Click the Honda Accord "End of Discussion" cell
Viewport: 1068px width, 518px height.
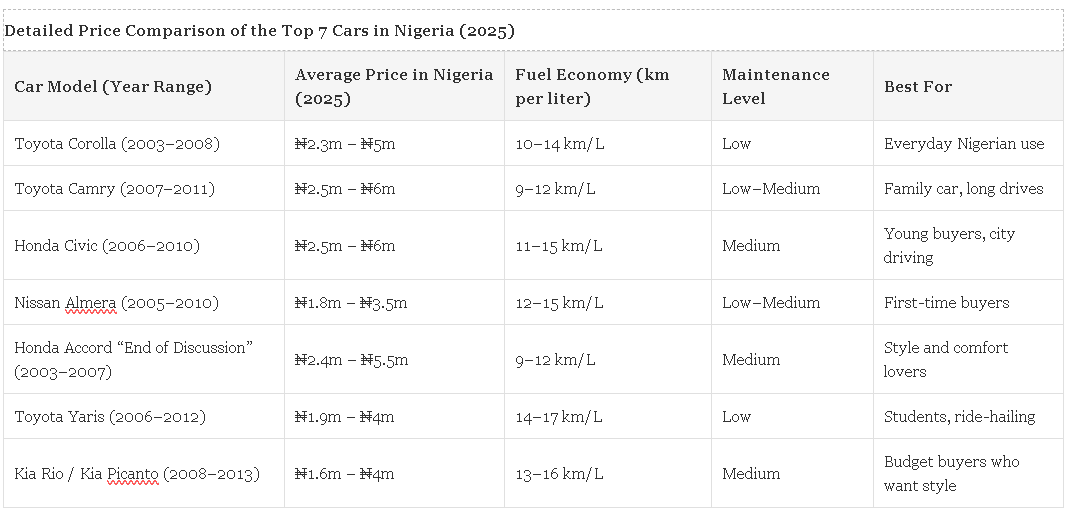click(x=133, y=359)
